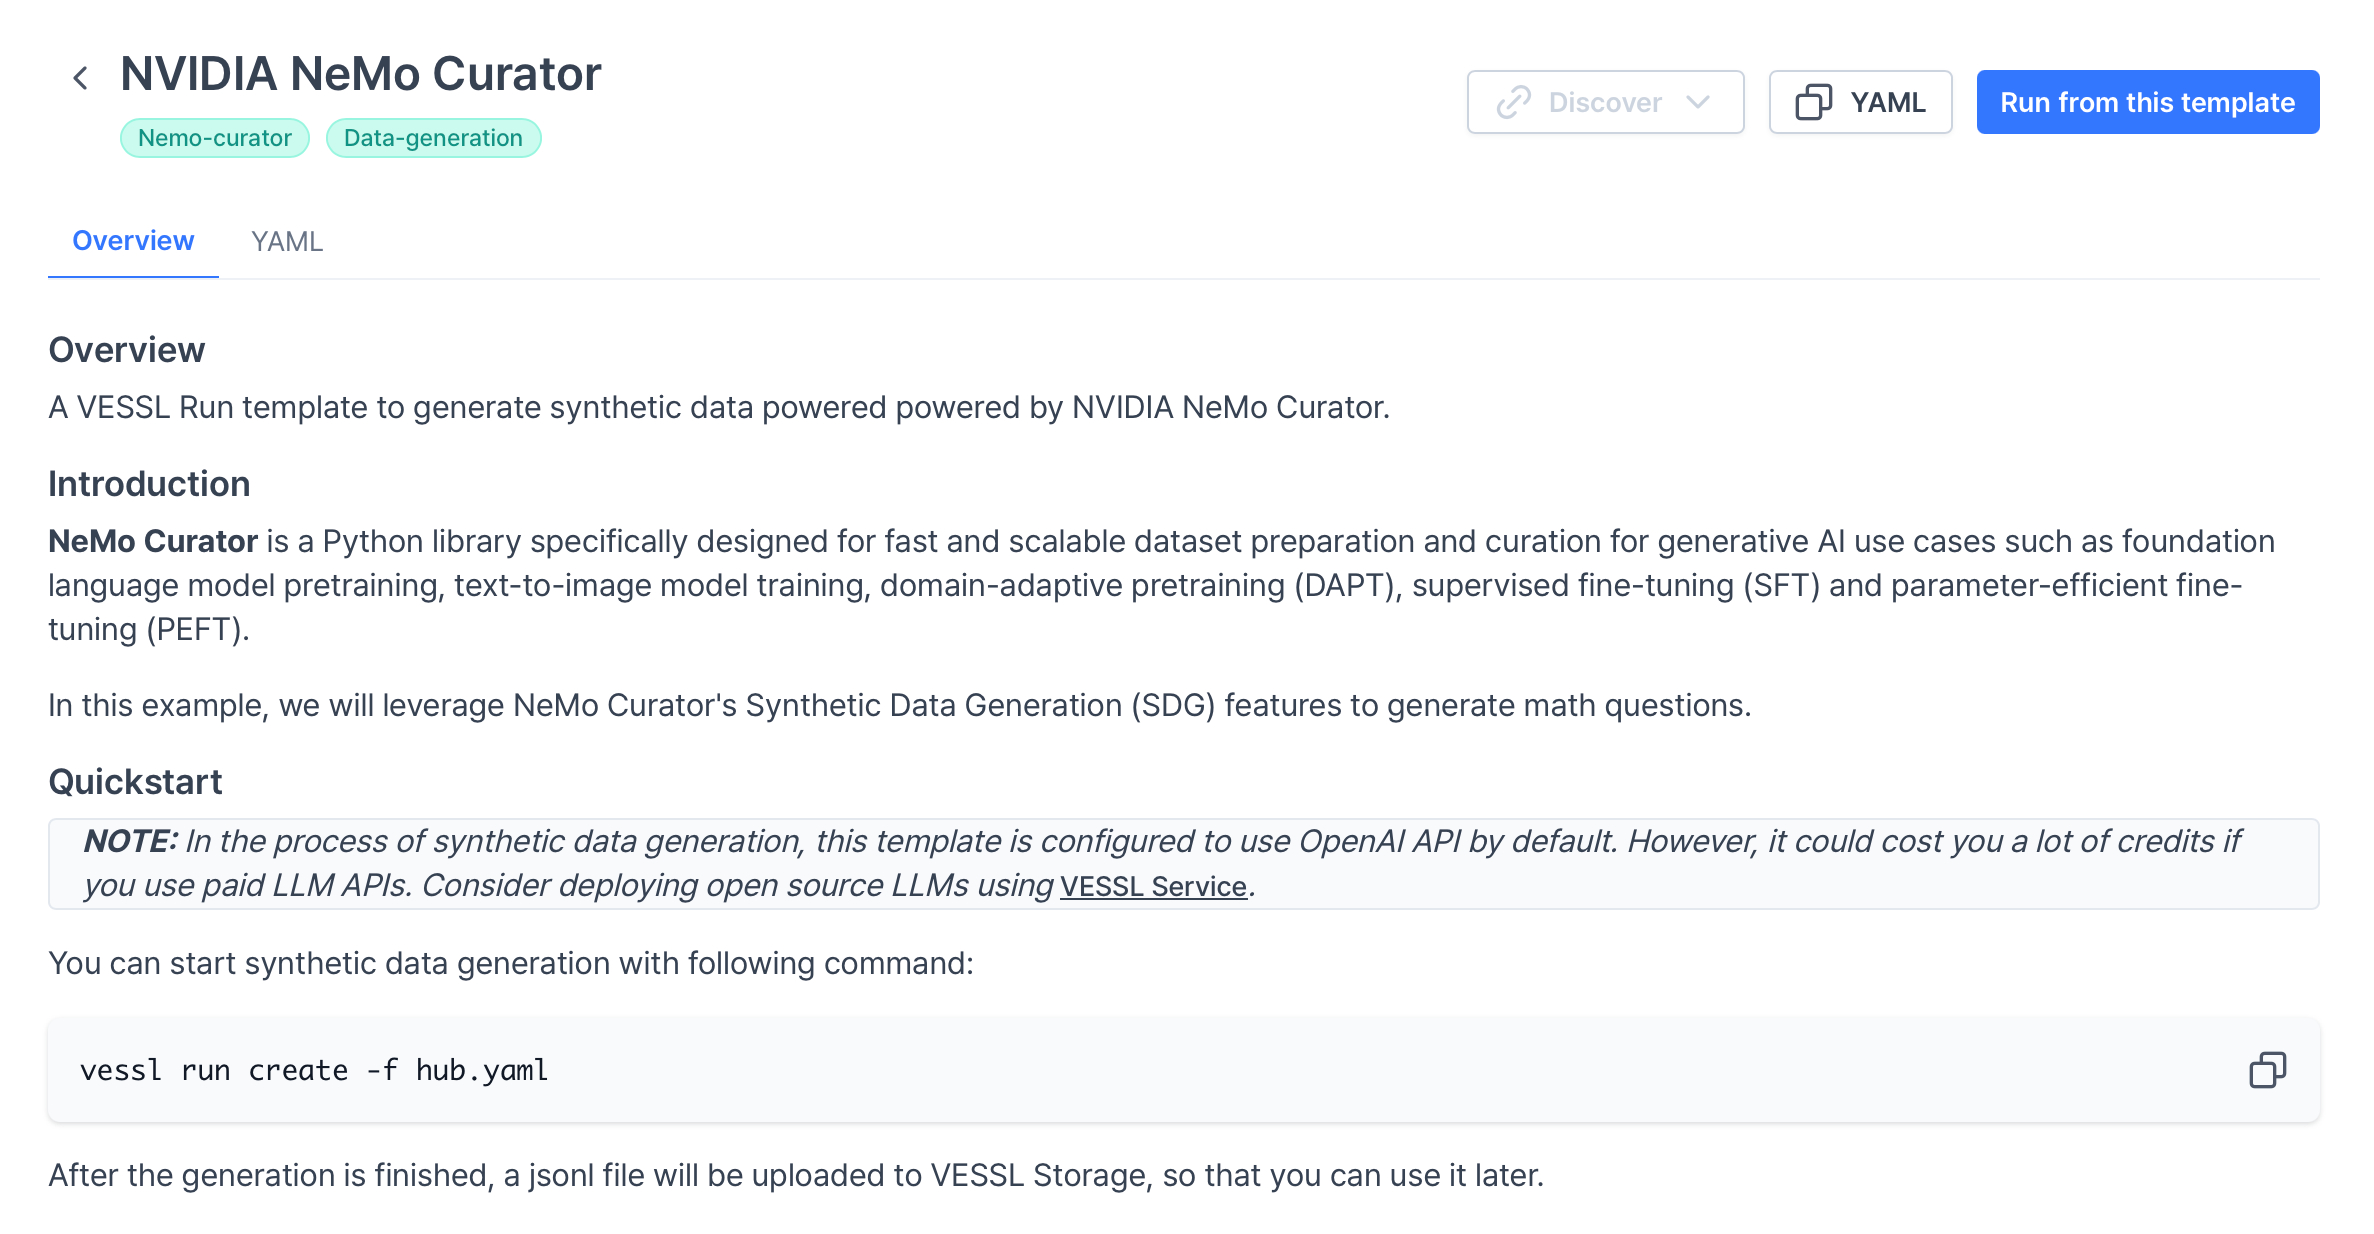The image size is (2374, 1234).
Task: Click Run from this template
Action: coord(2147,101)
